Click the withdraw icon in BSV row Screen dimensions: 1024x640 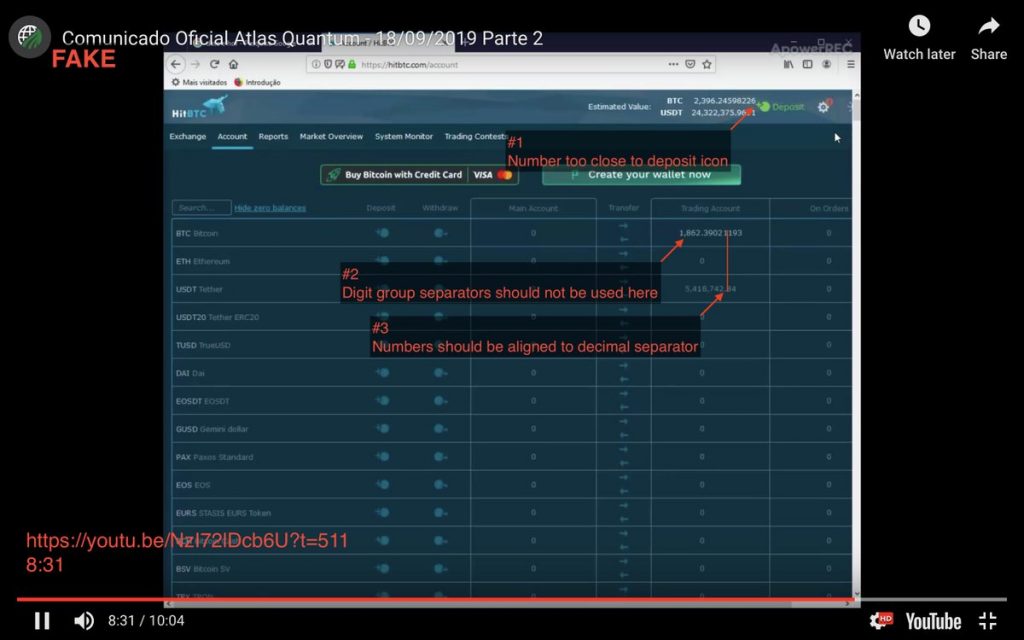click(x=440, y=568)
